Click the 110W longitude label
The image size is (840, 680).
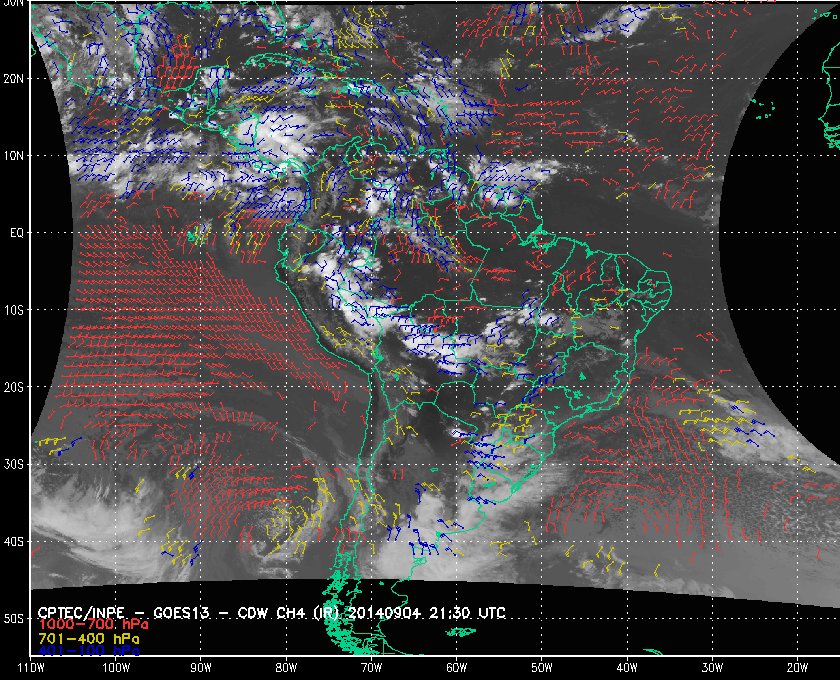pyautogui.click(x=31, y=668)
